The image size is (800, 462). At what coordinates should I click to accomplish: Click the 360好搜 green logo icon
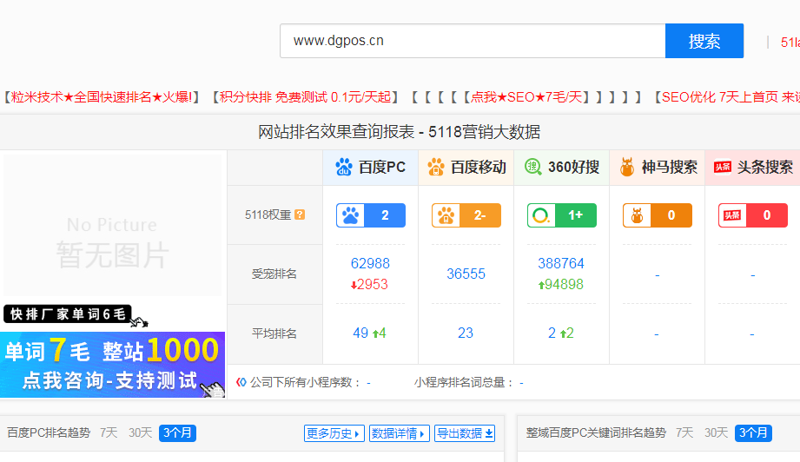coord(534,167)
